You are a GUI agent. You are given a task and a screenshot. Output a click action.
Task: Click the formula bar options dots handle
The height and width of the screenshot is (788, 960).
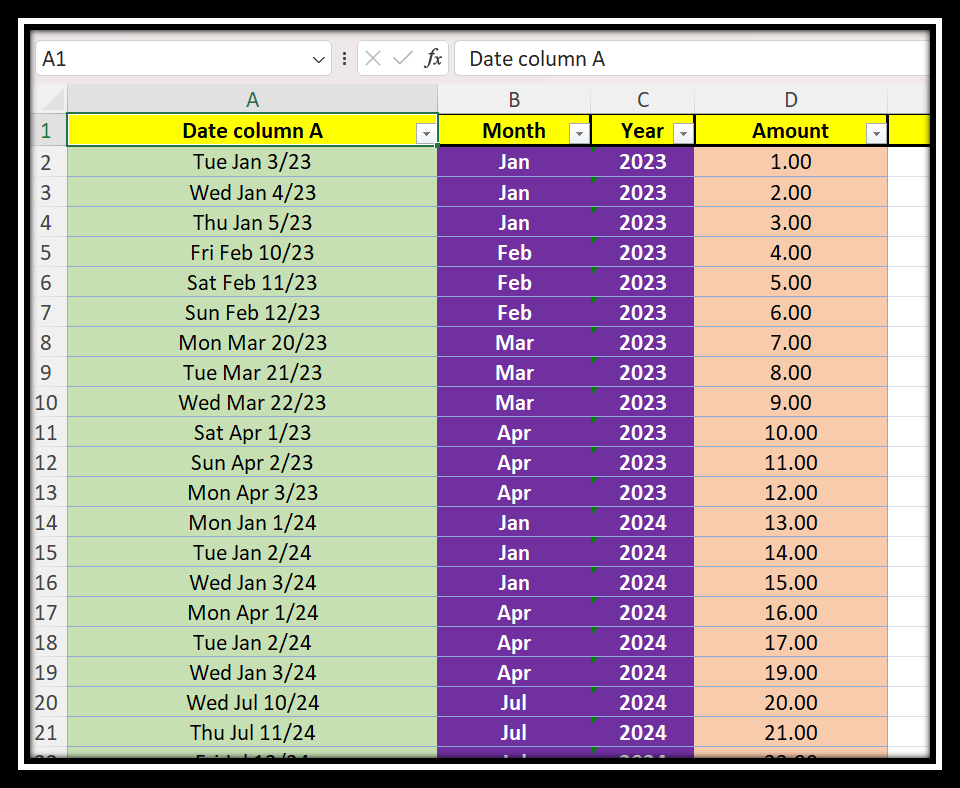[345, 58]
